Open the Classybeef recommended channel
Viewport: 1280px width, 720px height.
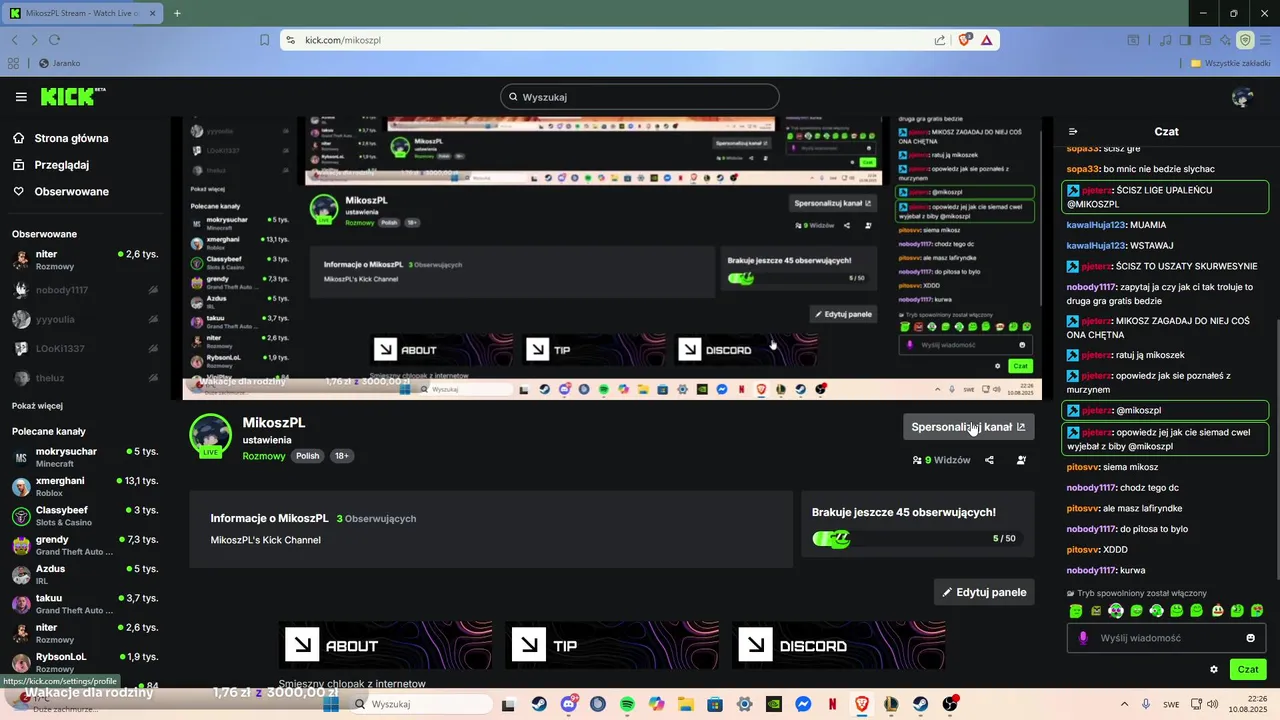tap(84, 516)
